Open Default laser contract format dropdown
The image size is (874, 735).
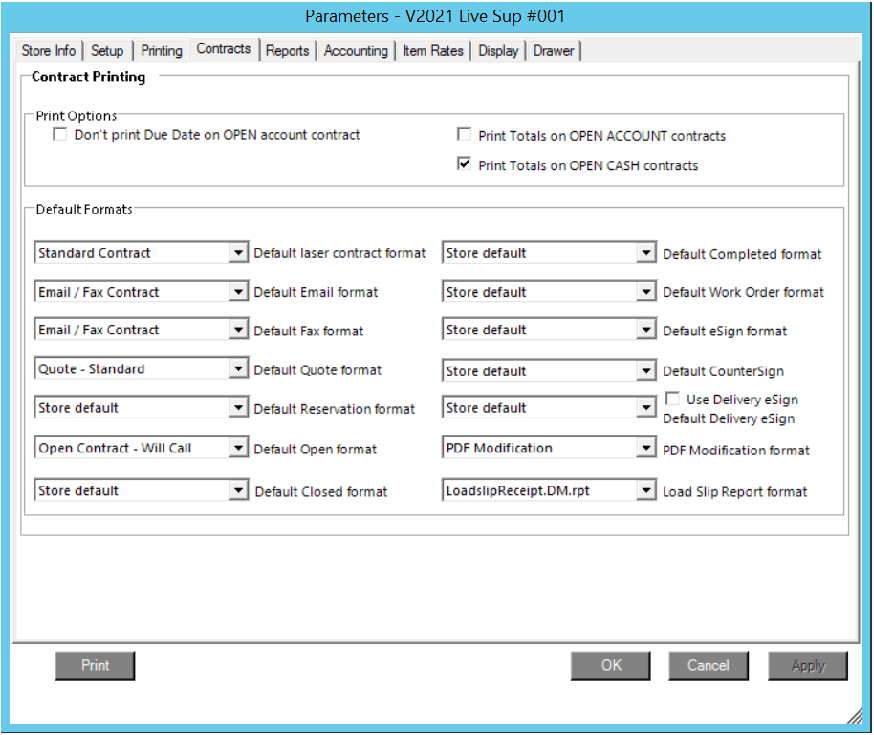(238, 254)
